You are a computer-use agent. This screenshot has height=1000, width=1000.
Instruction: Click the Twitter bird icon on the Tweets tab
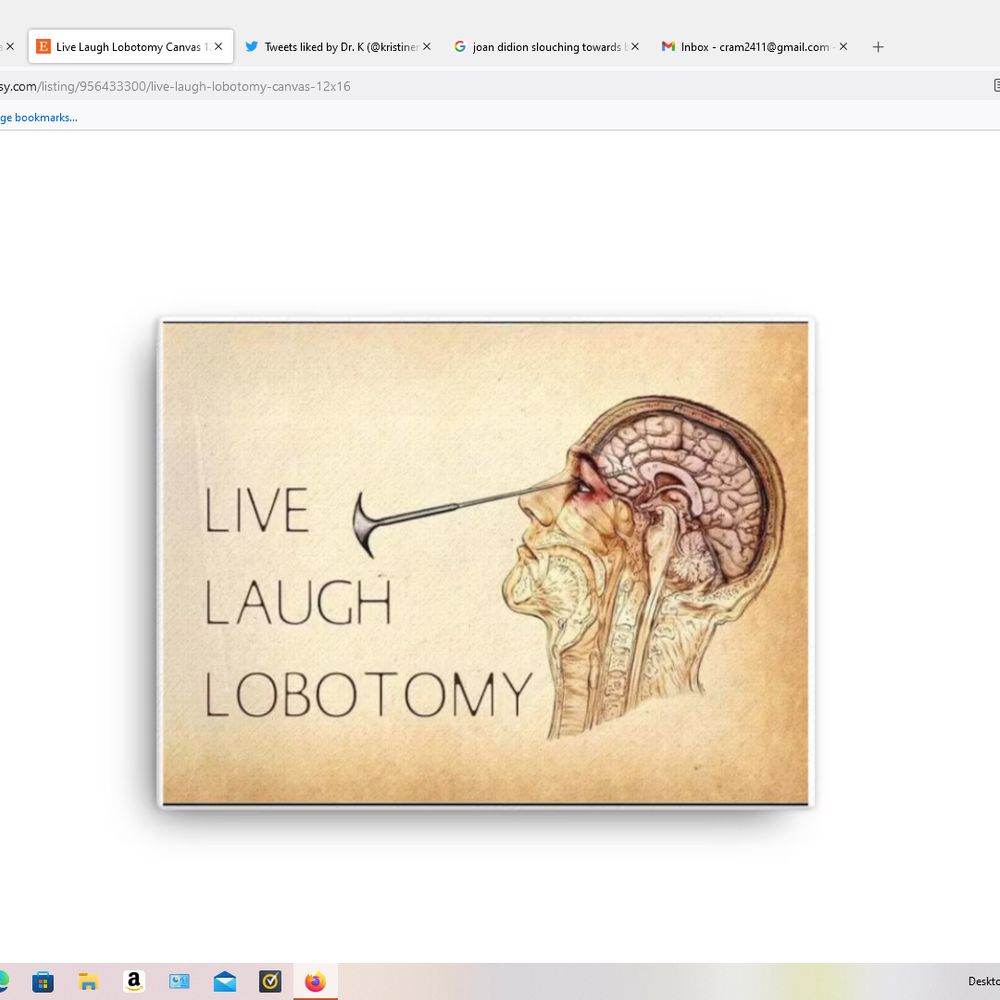[252, 47]
